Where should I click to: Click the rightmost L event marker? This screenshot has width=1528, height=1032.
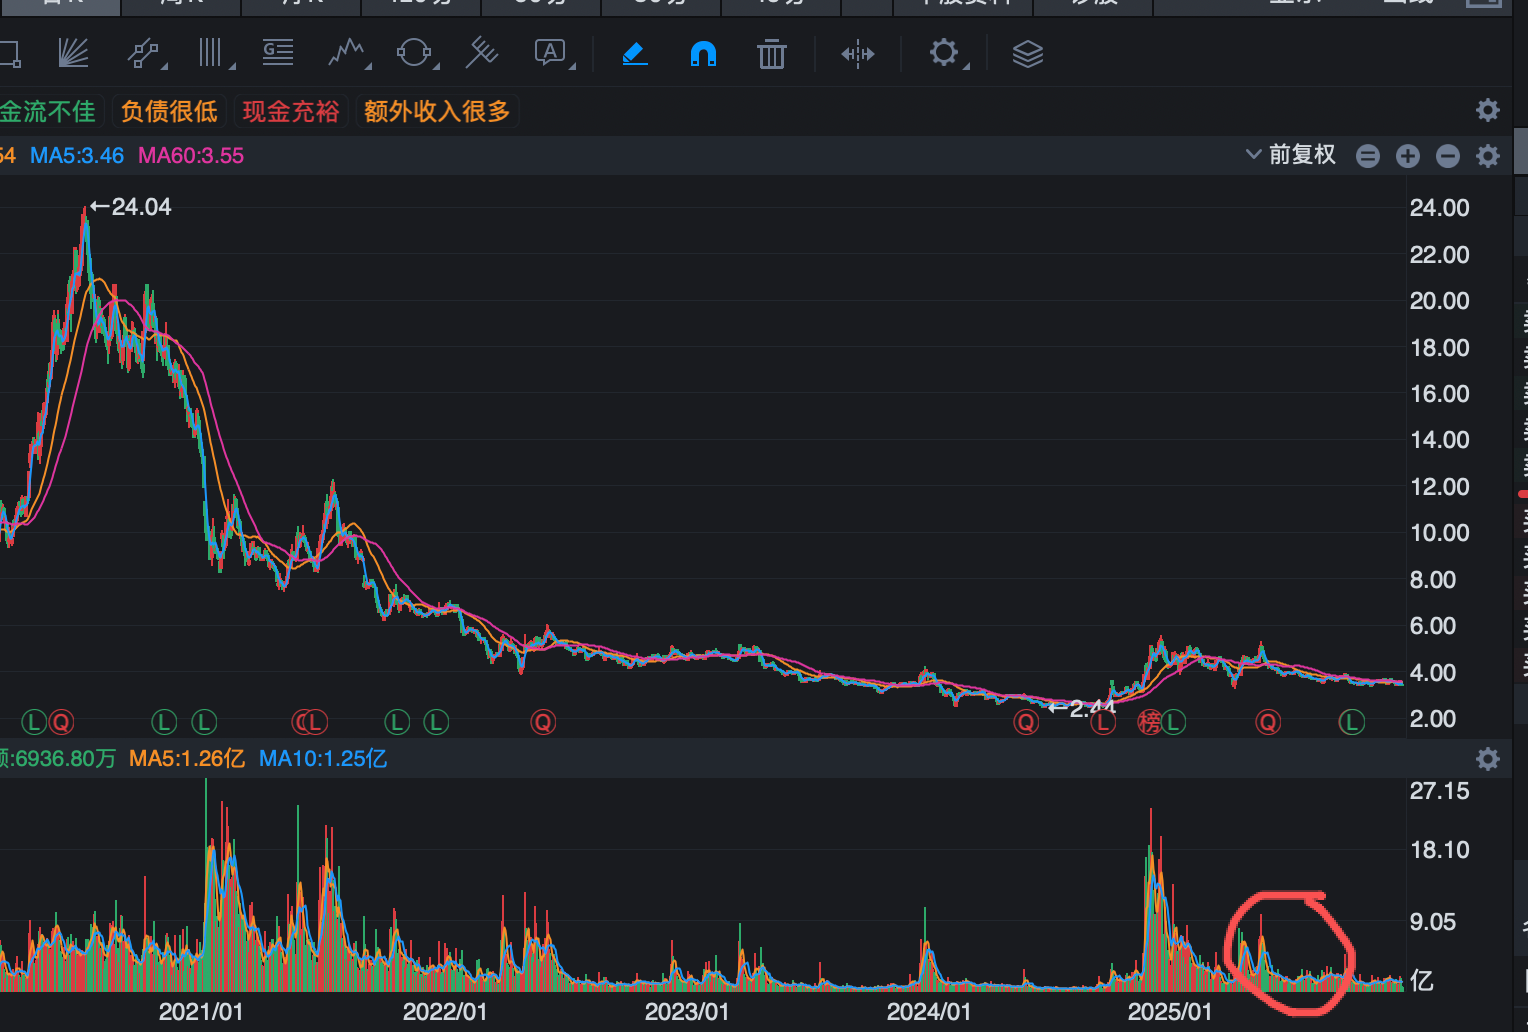(1352, 722)
